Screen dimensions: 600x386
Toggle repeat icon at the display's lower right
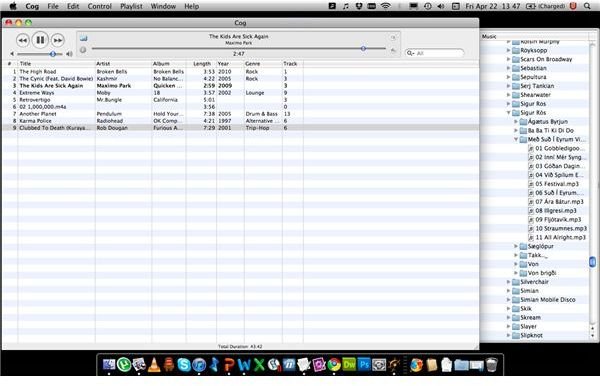tap(393, 50)
